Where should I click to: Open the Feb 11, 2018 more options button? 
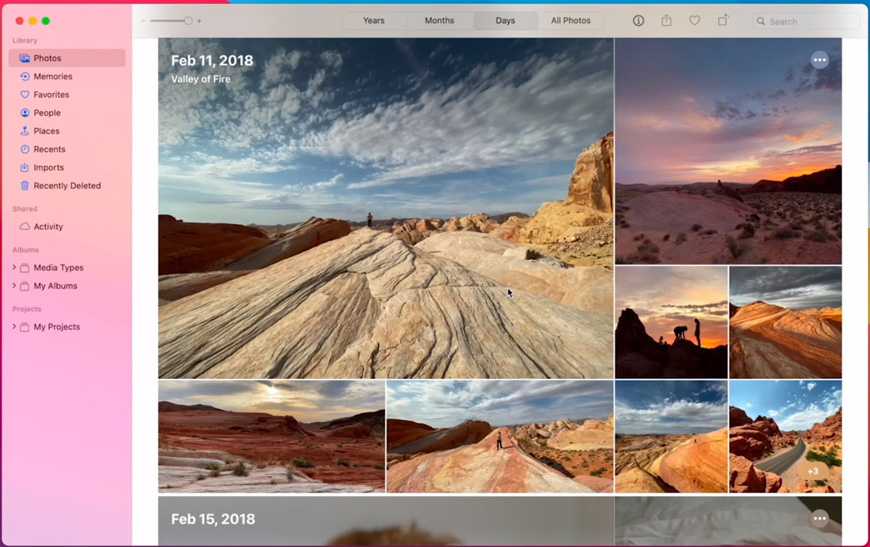tap(820, 60)
